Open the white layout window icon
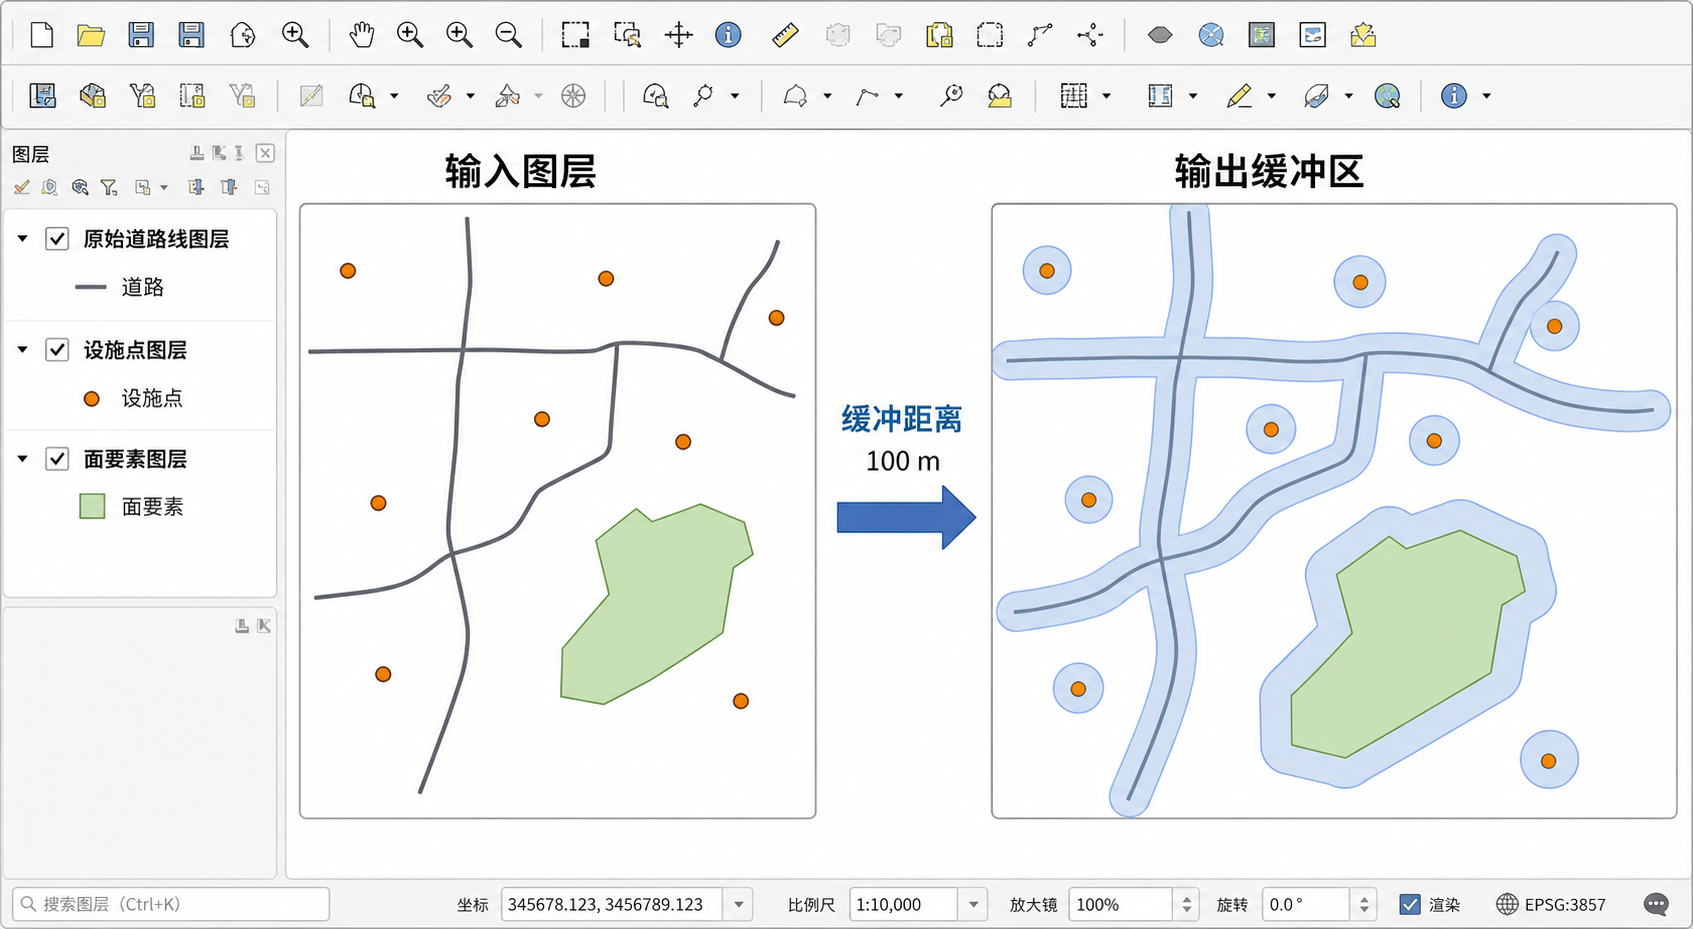Image resolution: width=1693 pixels, height=929 pixels. pyautogui.click(x=1312, y=35)
